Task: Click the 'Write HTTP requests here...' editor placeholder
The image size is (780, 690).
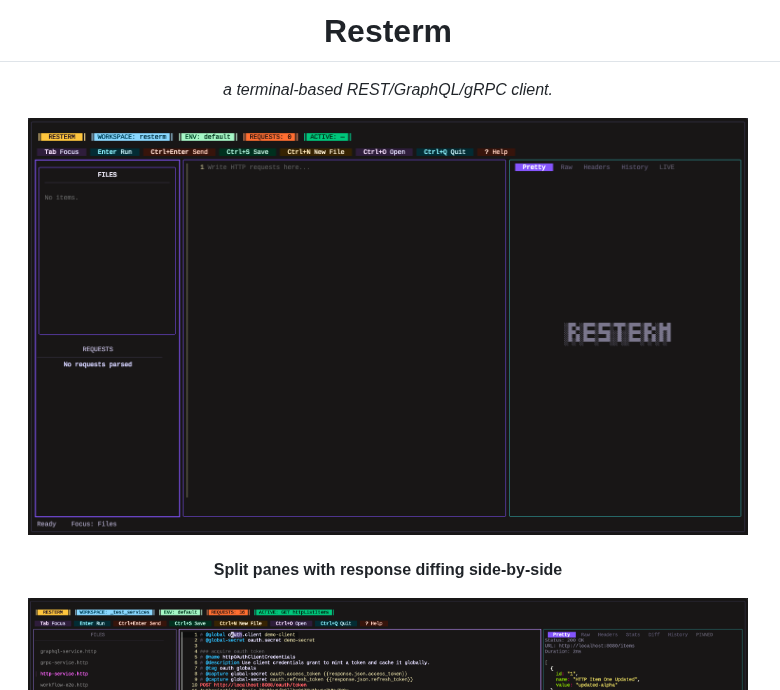Action: point(259,167)
